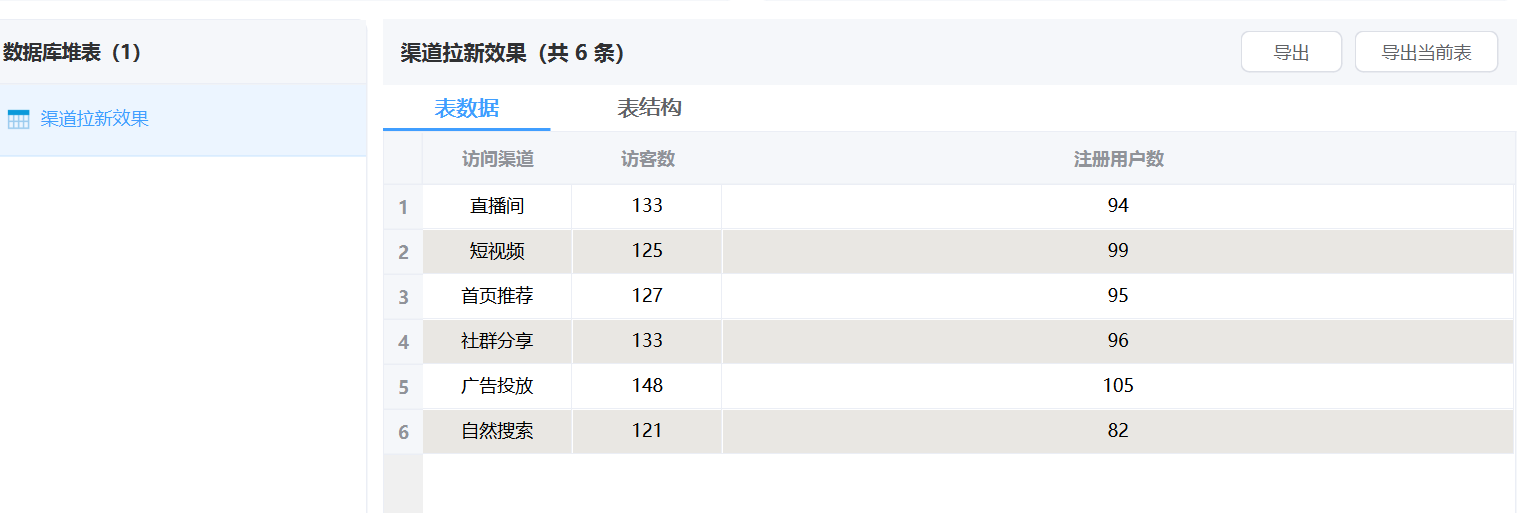Click the 注册用户数 column header
Screen dimensions: 1531x513
click(x=1118, y=159)
